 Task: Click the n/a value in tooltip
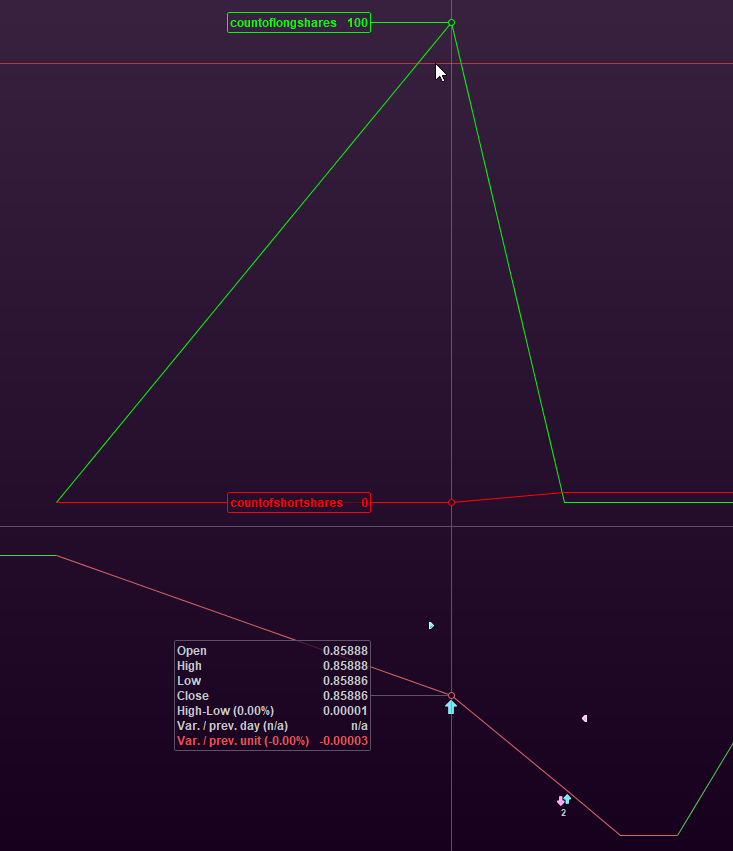(x=359, y=726)
